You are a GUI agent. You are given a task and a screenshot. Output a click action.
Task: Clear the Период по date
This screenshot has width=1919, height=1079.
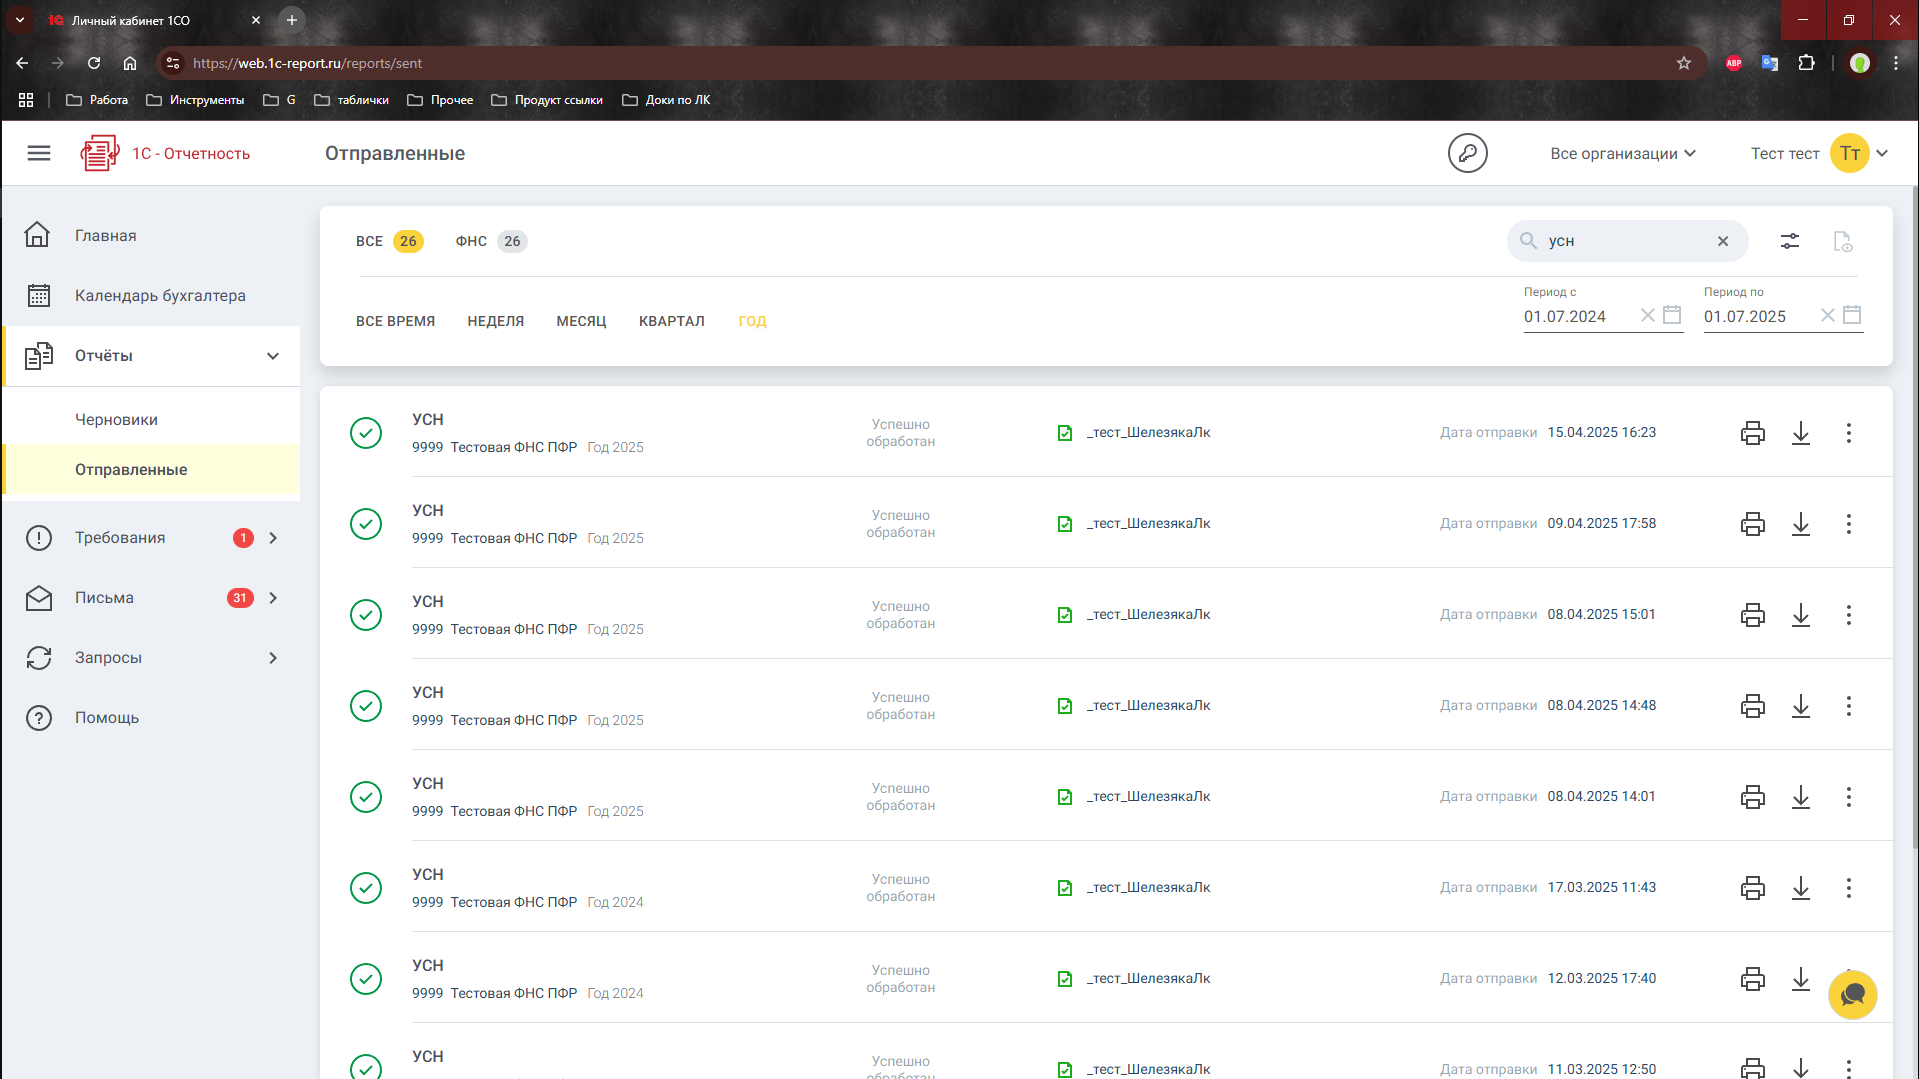(1827, 316)
